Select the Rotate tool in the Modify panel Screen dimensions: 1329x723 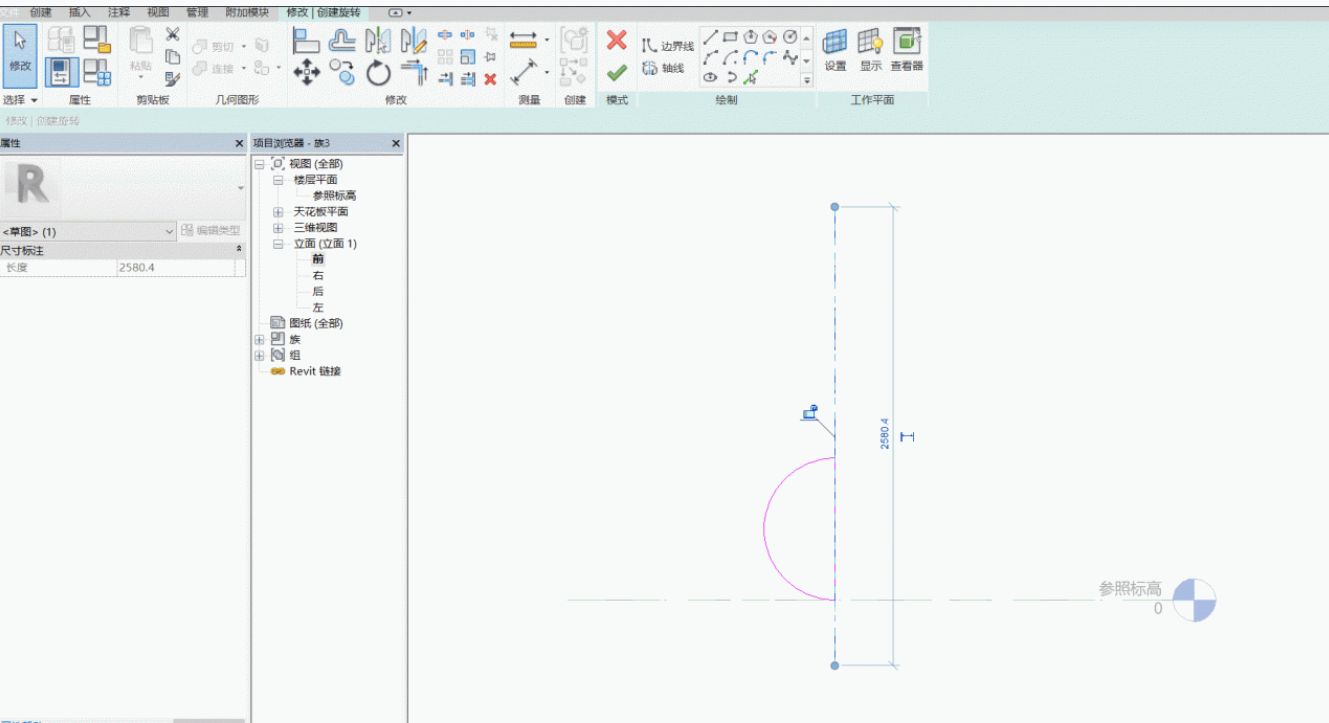click(378, 73)
